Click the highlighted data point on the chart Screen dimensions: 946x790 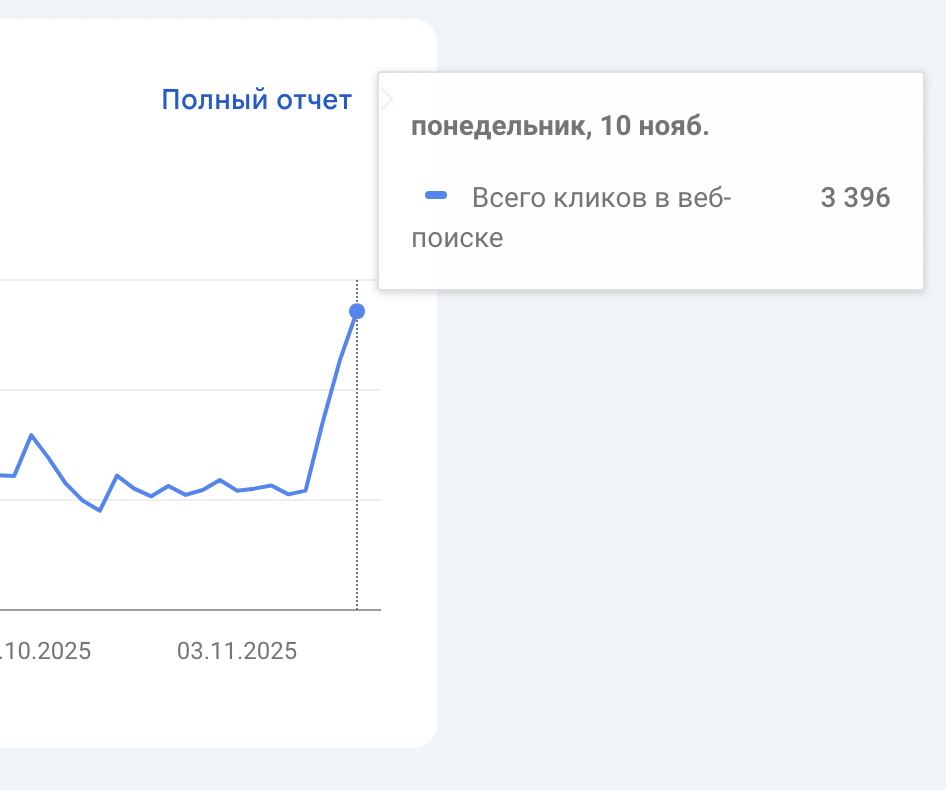[x=357, y=312]
